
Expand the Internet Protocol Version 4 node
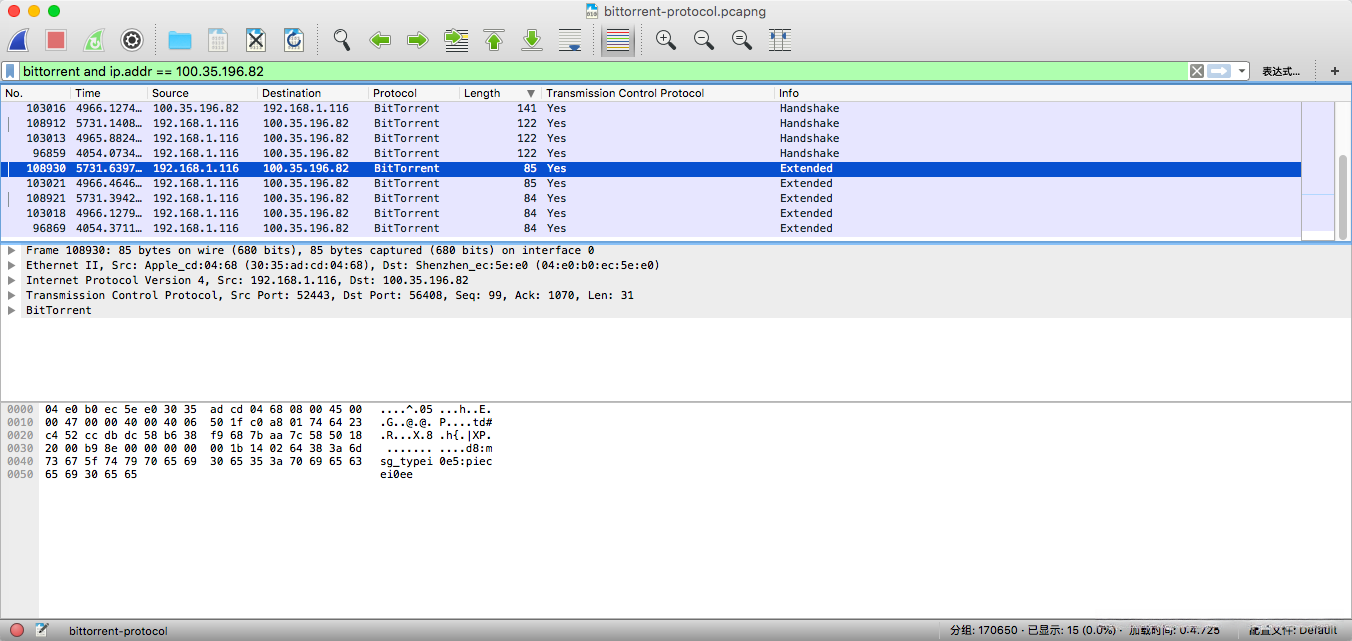coord(12,281)
